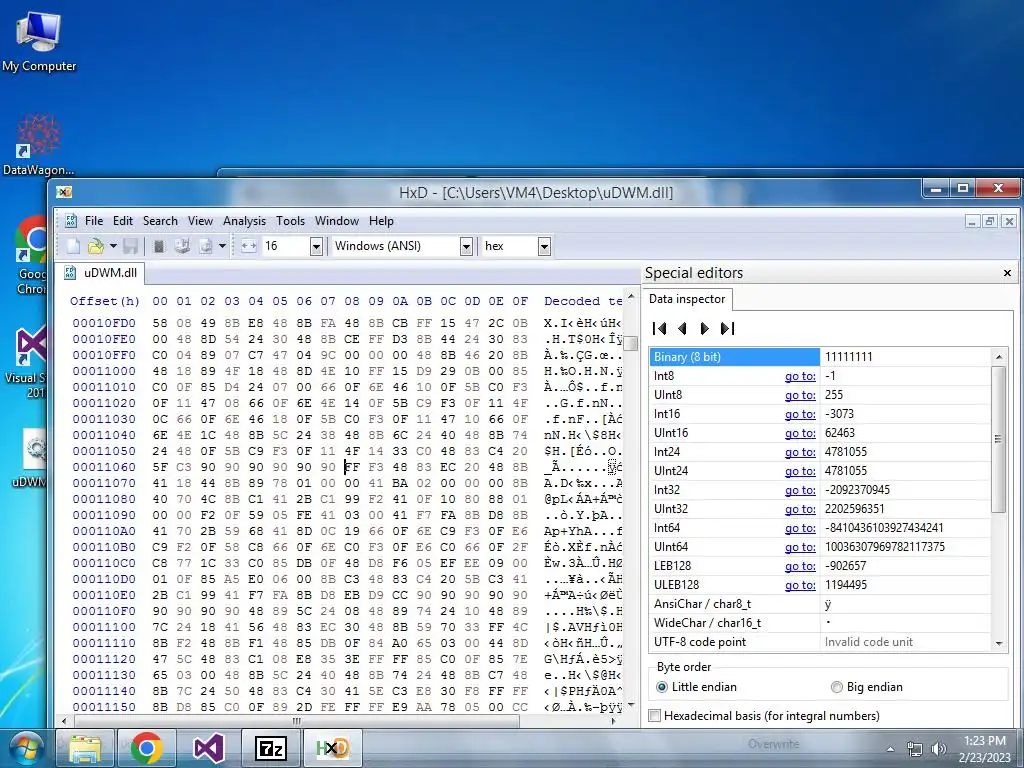Viewport: 1024px width, 768px height.
Task: Click go to link for UInt16
Action: [x=800, y=433]
